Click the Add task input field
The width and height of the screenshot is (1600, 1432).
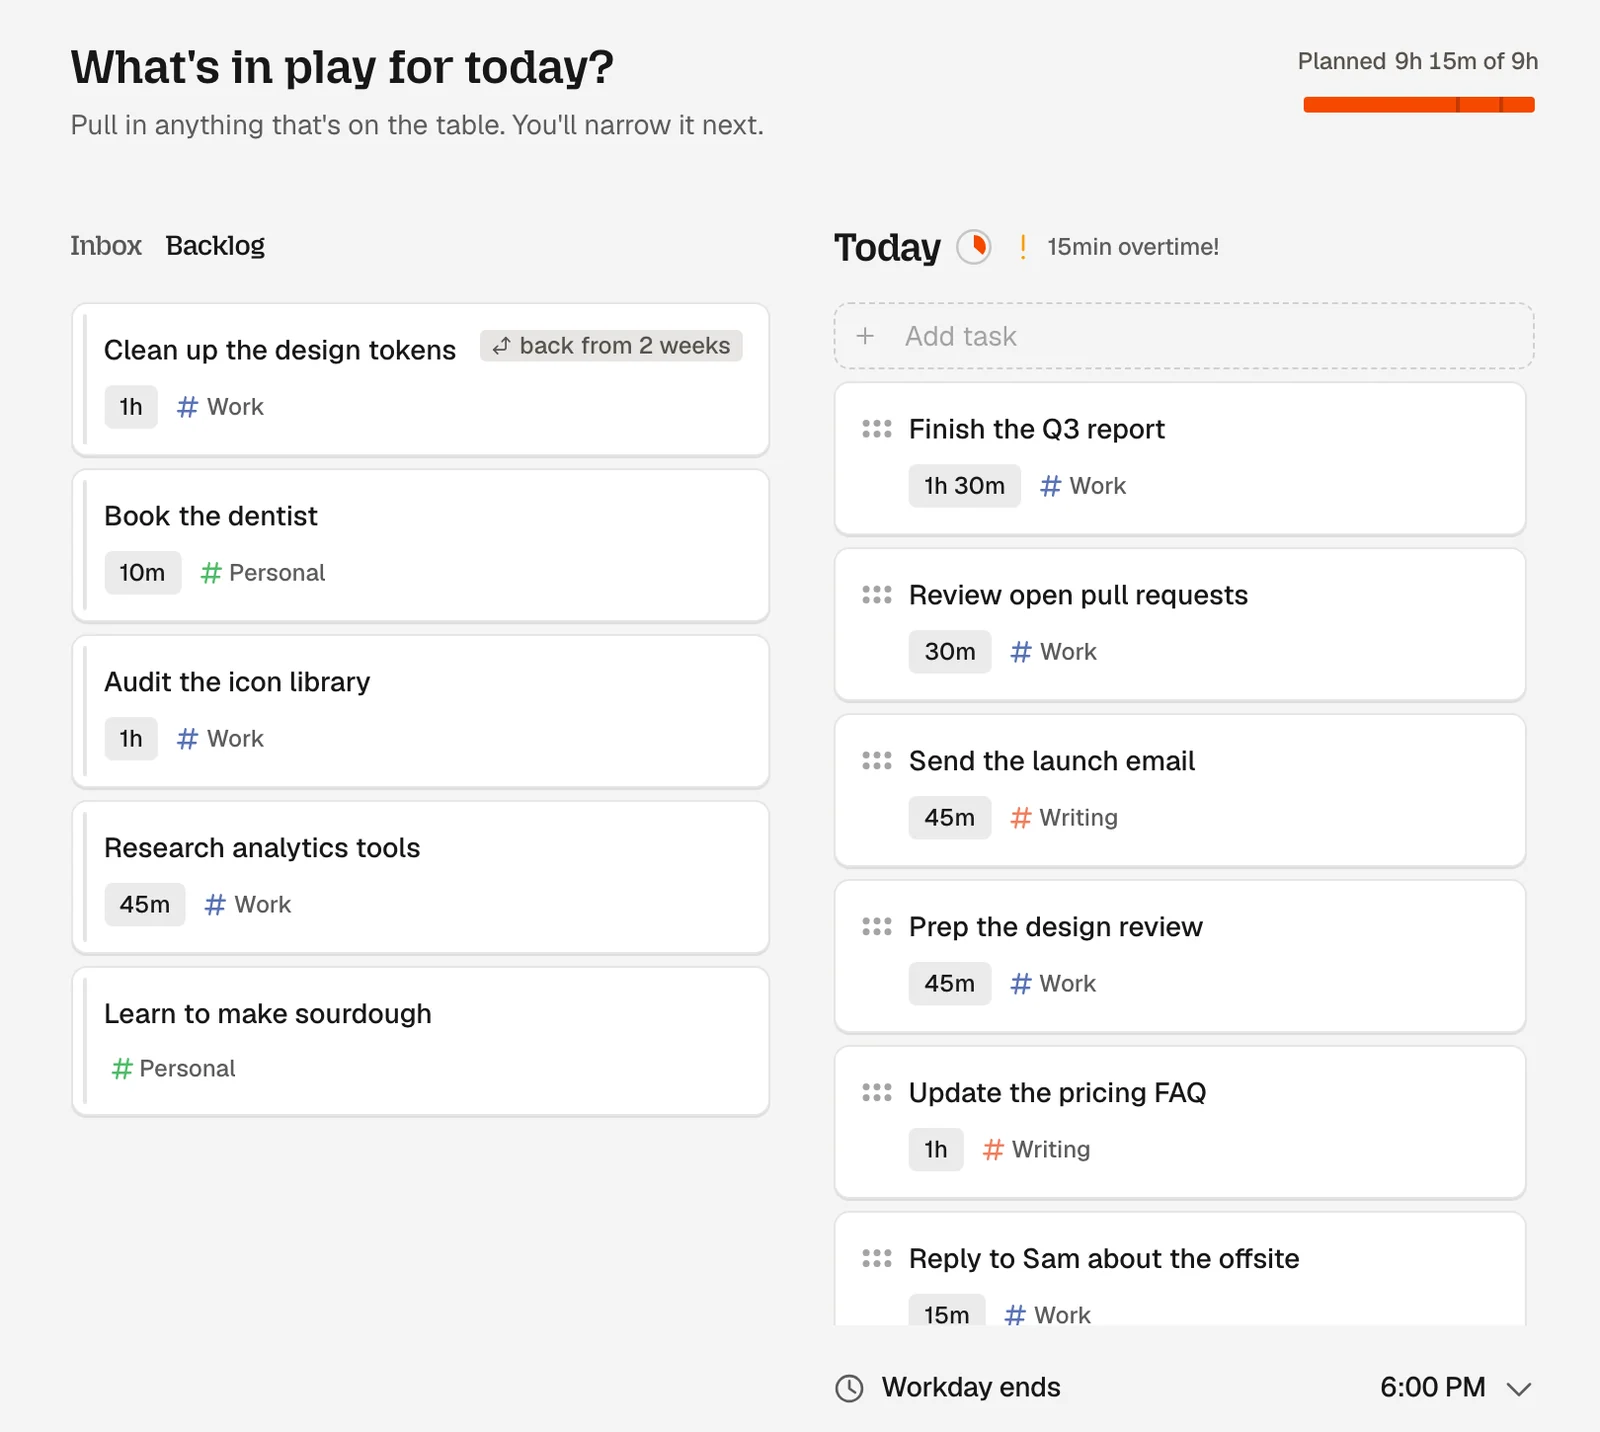(x=1184, y=336)
